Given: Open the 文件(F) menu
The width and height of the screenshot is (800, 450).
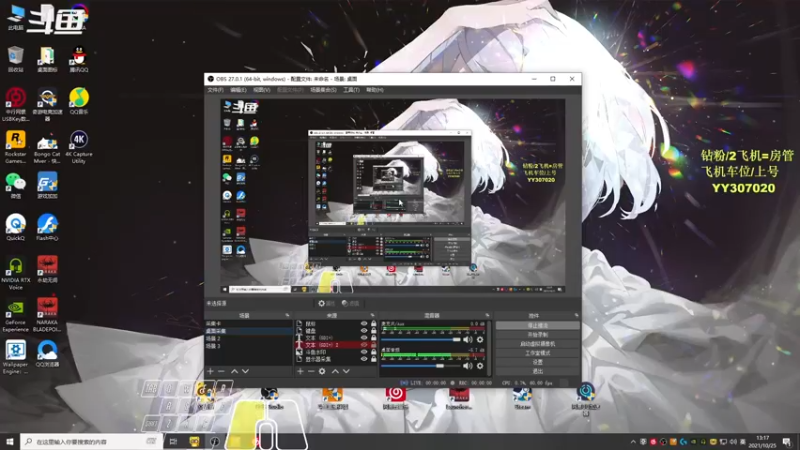Looking at the screenshot, I should (x=215, y=90).
